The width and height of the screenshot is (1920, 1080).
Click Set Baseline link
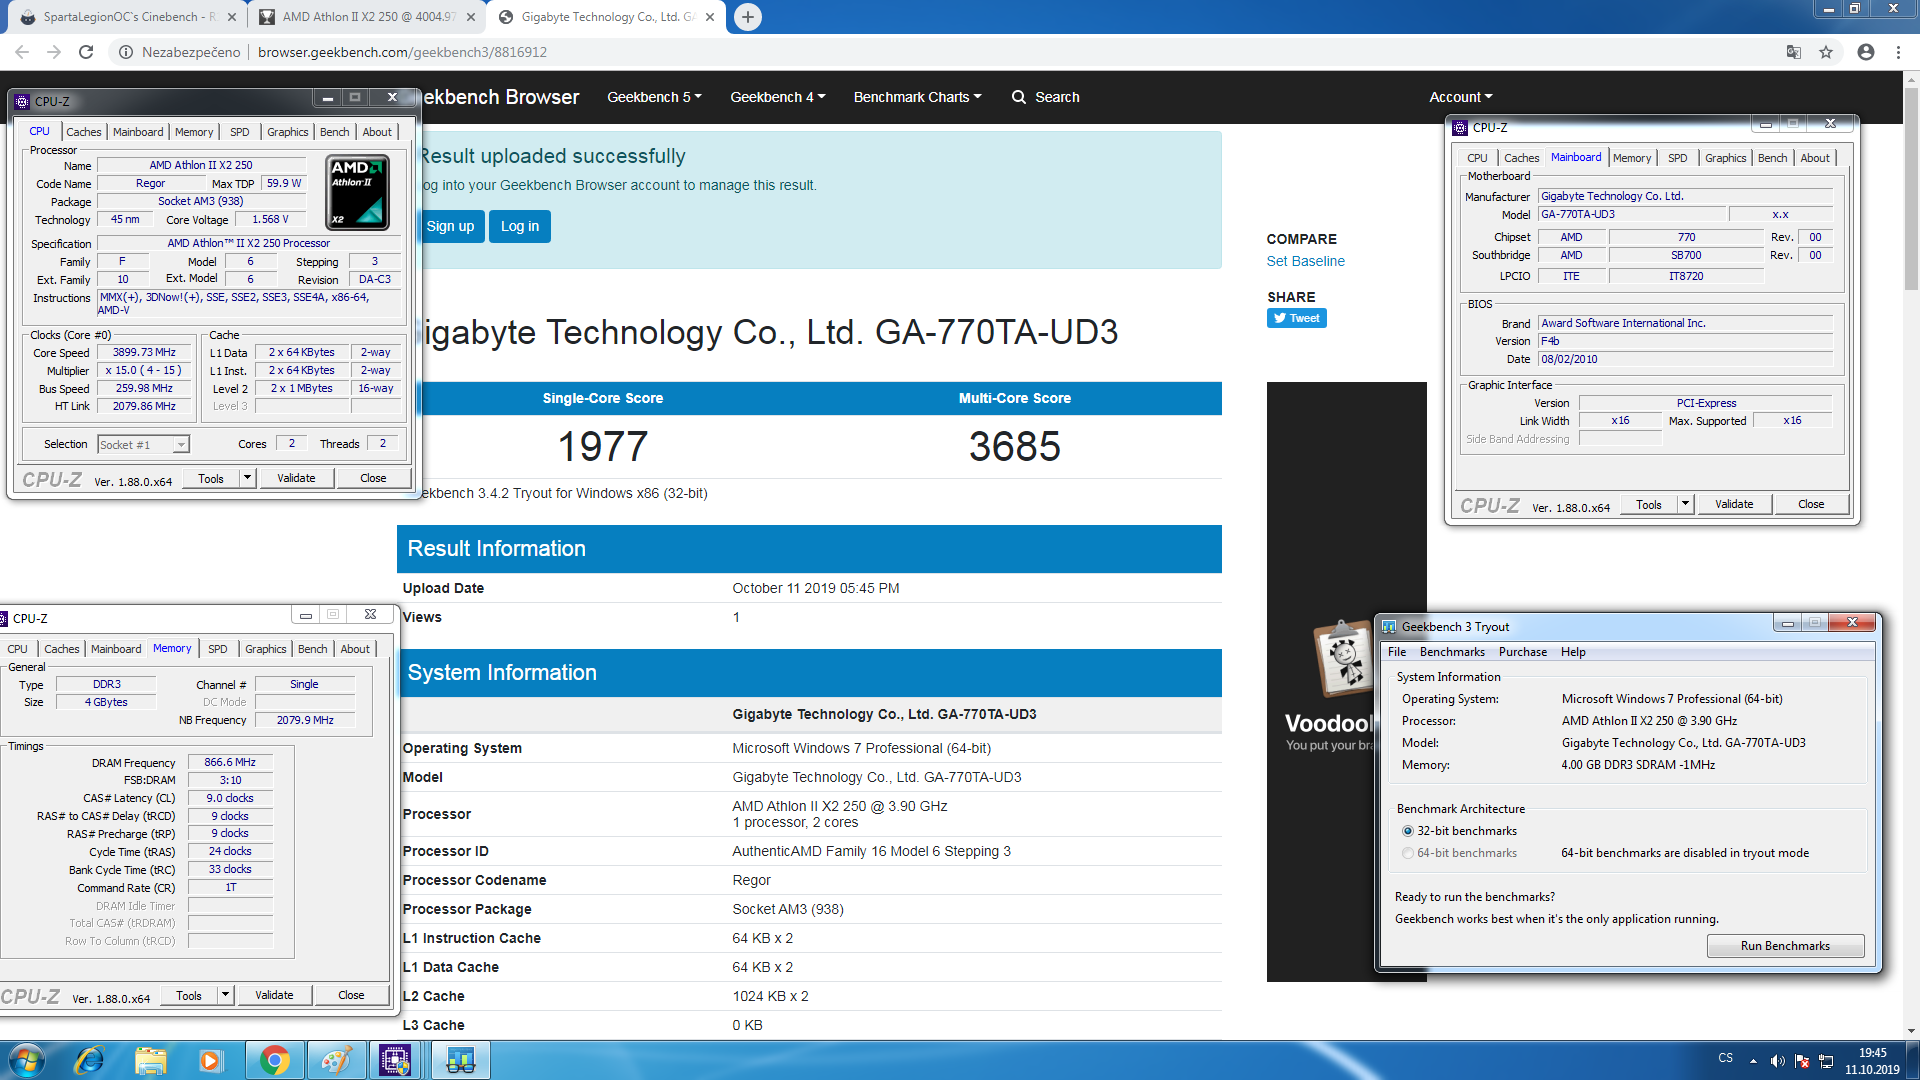coord(1305,261)
